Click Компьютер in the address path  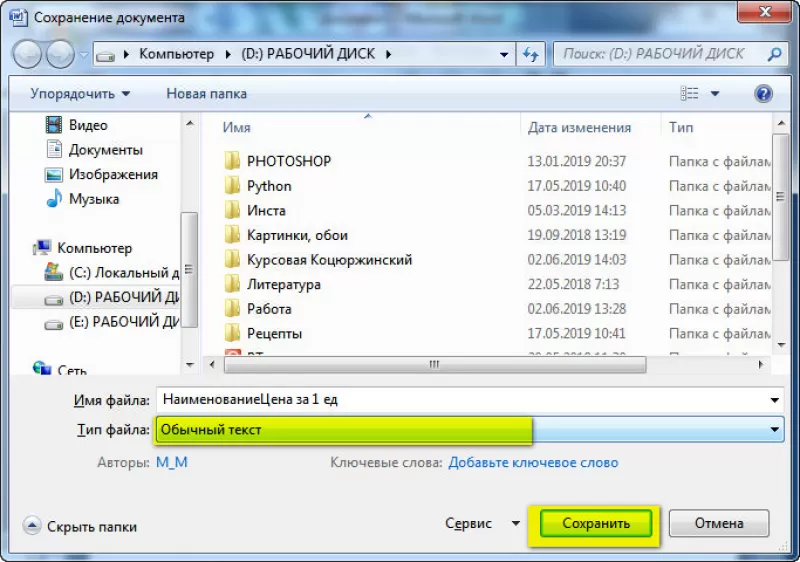pyautogui.click(x=177, y=54)
